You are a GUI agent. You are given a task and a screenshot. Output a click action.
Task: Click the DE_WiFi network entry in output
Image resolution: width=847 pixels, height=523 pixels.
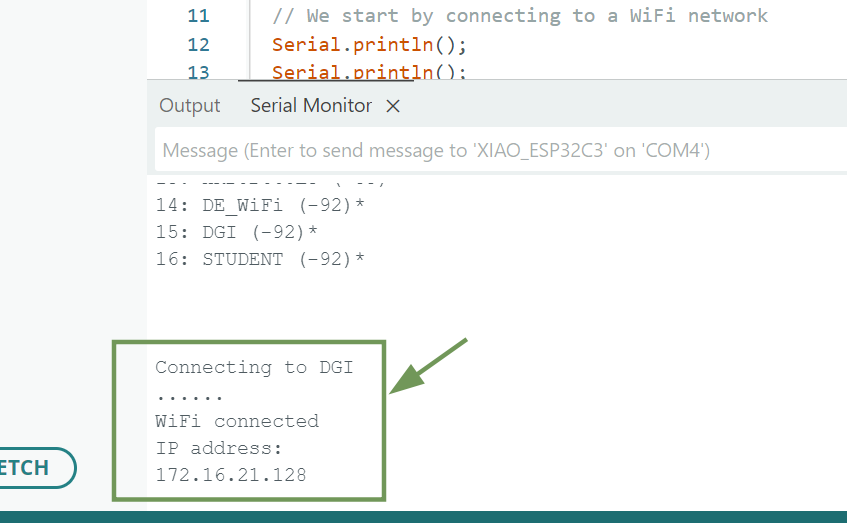260,205
